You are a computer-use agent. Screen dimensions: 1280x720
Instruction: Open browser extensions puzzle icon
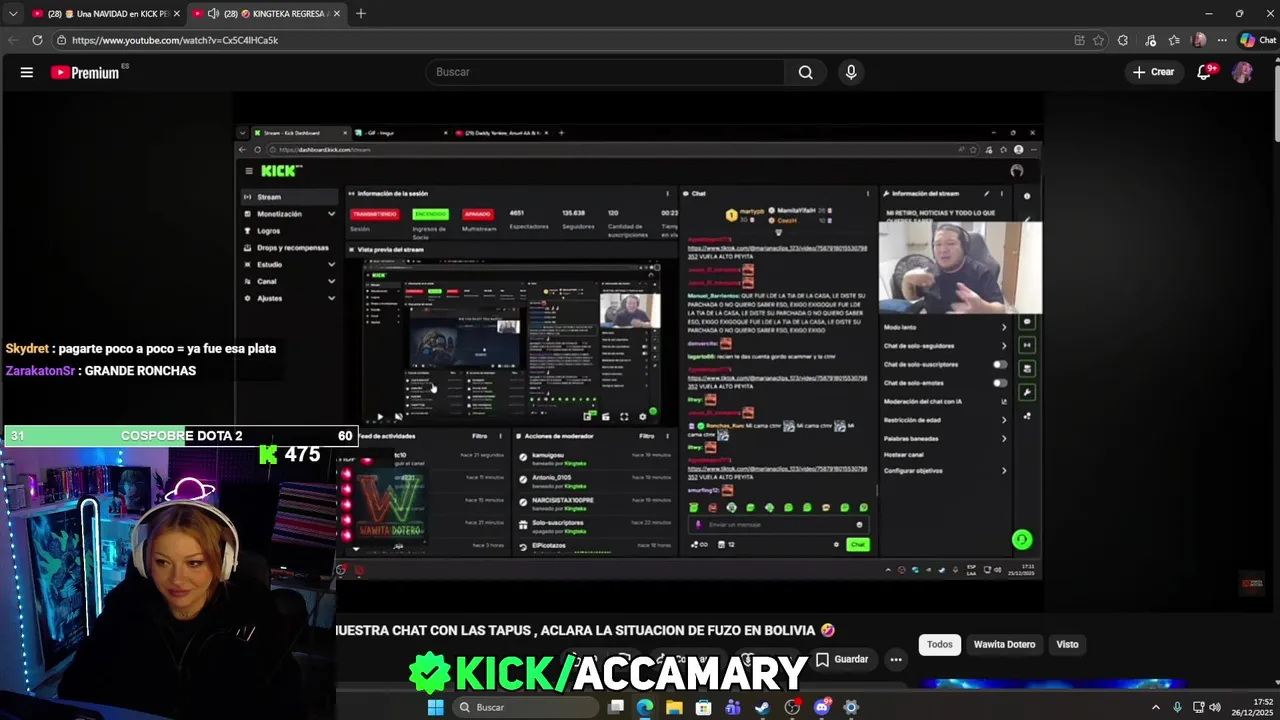coord(1123,40)
